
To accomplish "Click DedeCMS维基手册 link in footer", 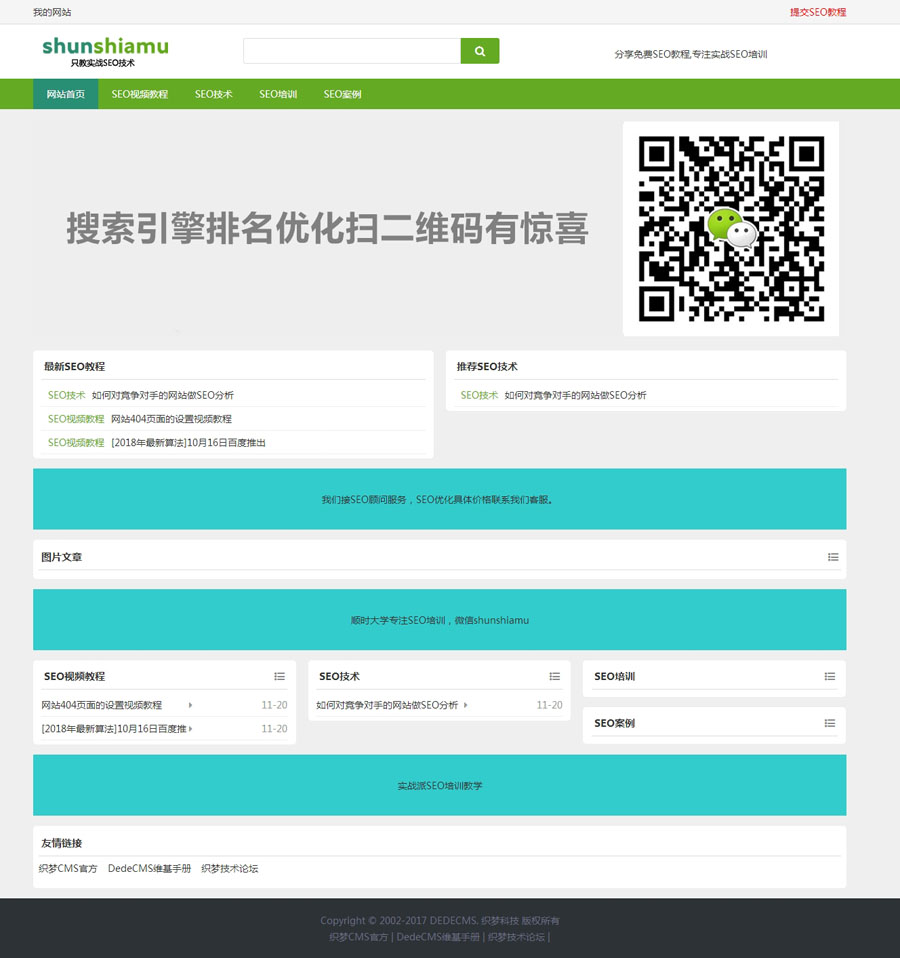I will (438, 937).
